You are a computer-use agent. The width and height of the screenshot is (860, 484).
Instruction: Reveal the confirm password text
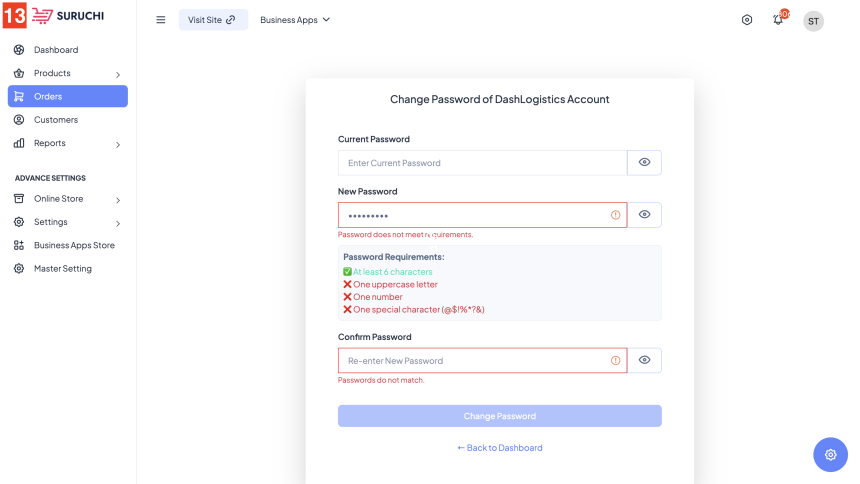click(x=644, y=361)
